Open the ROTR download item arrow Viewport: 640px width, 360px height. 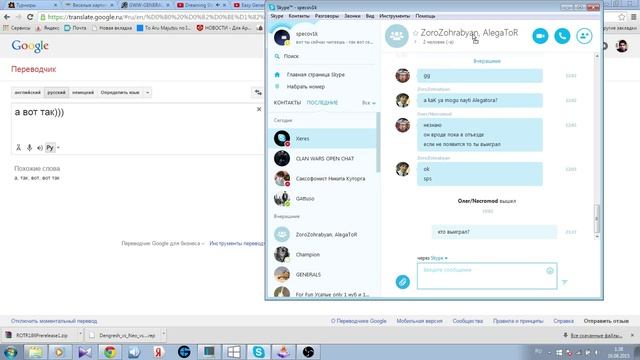click(x=80, y=335)
